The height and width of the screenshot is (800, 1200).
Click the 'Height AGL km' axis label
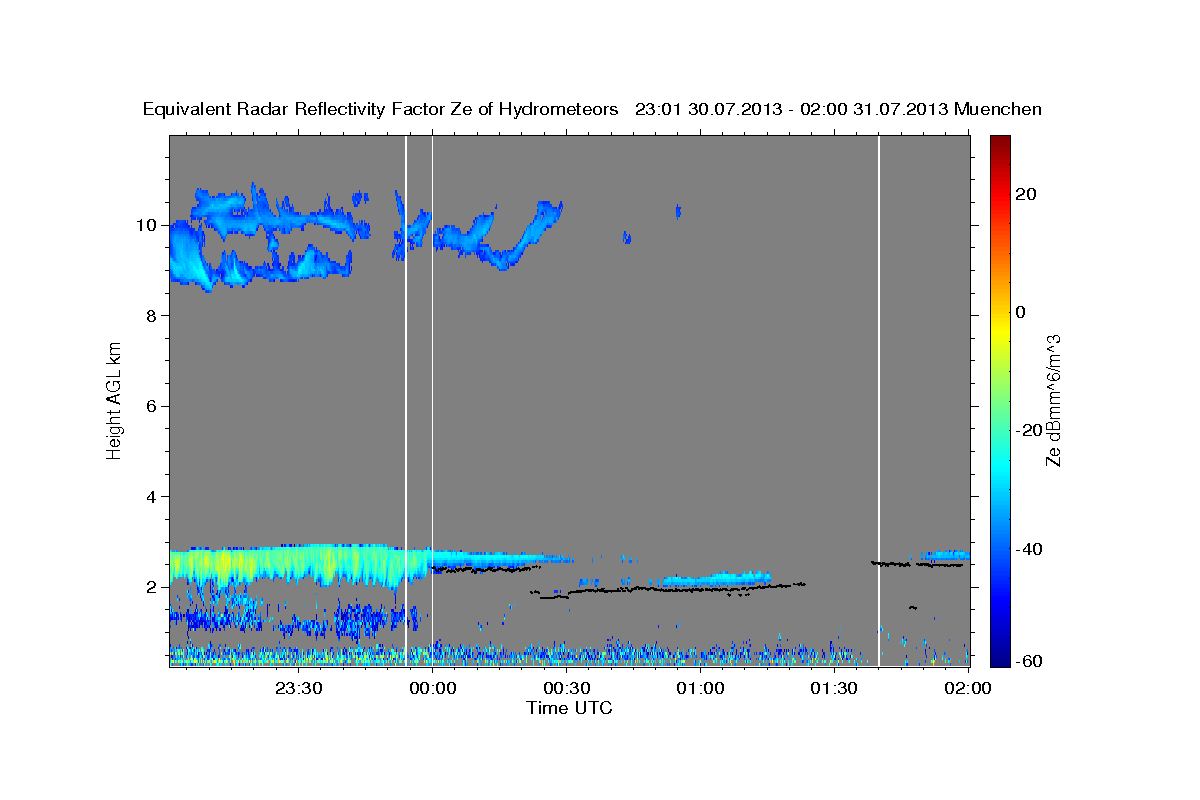(115, 399)
